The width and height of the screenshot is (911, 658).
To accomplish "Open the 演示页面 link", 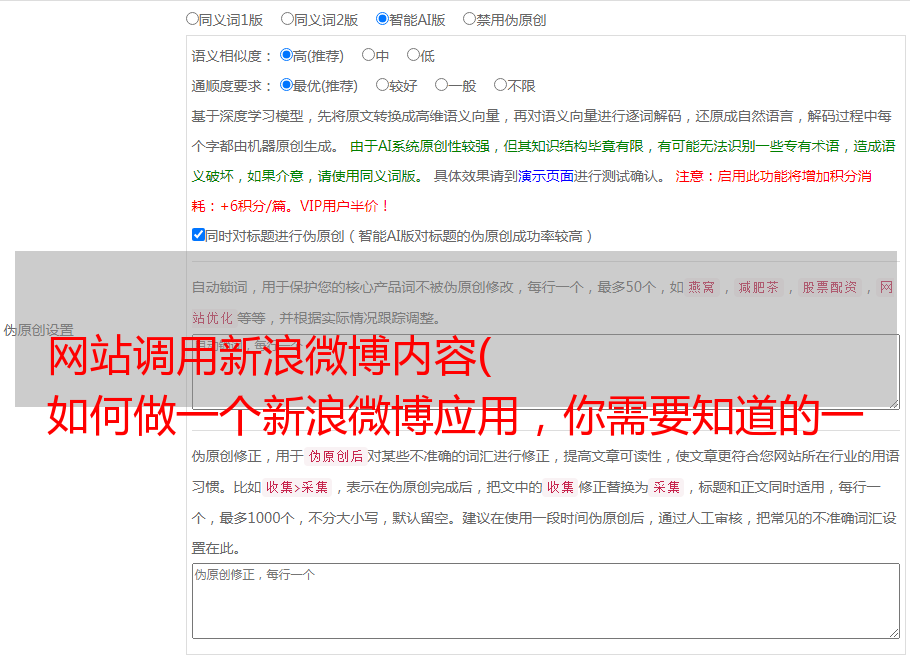I will pos(546,176).
